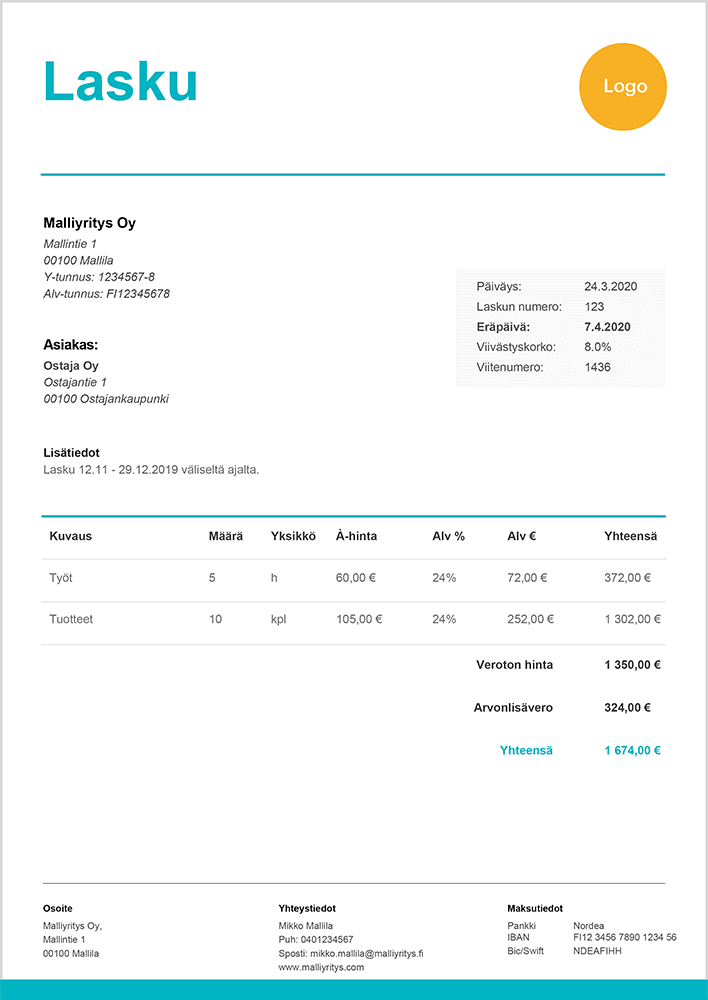Select the Ostaja Oy customer name
The width and height of the screenshot is (708, 1000).
click(71, 366)
